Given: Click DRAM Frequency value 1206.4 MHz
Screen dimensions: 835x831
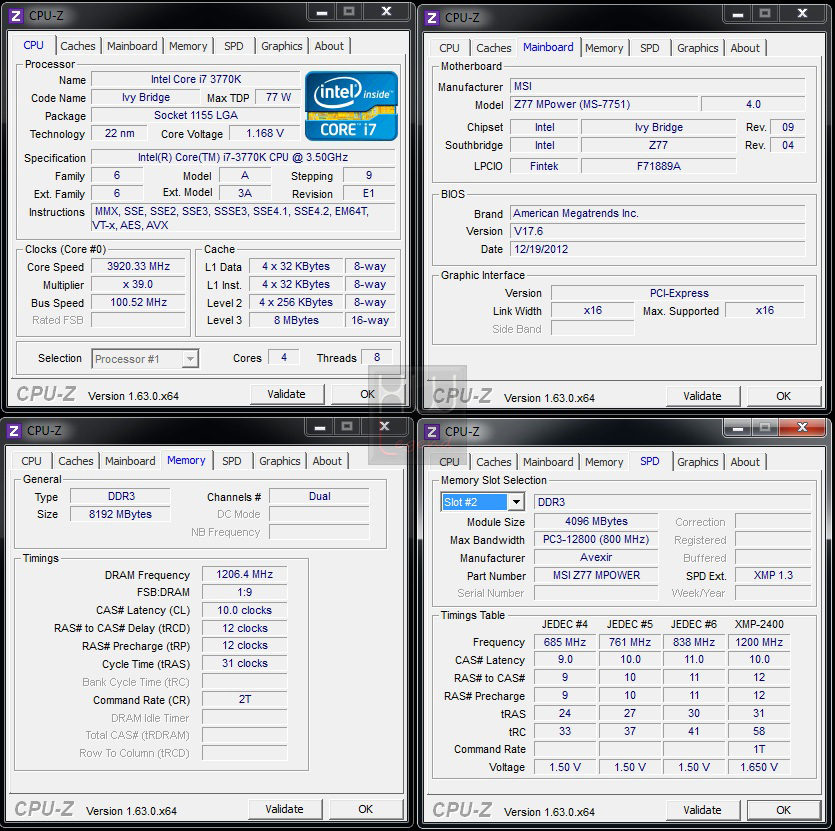Looking at the screenshot, I should [x=244, y=574].
